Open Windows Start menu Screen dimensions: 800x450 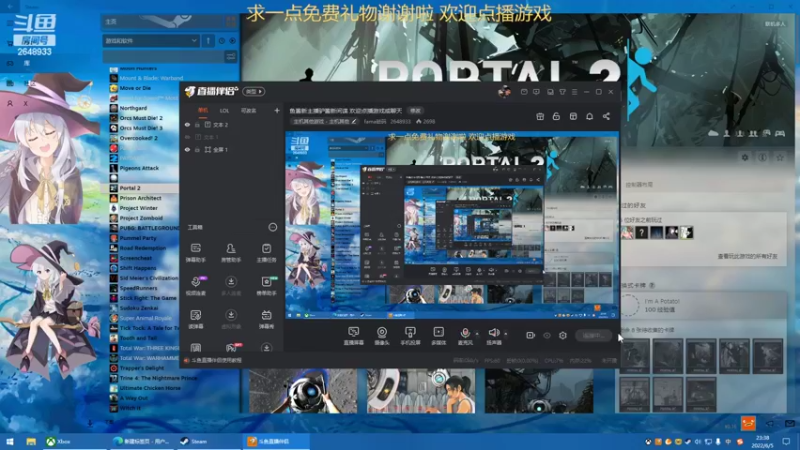(x=10, y=441)
